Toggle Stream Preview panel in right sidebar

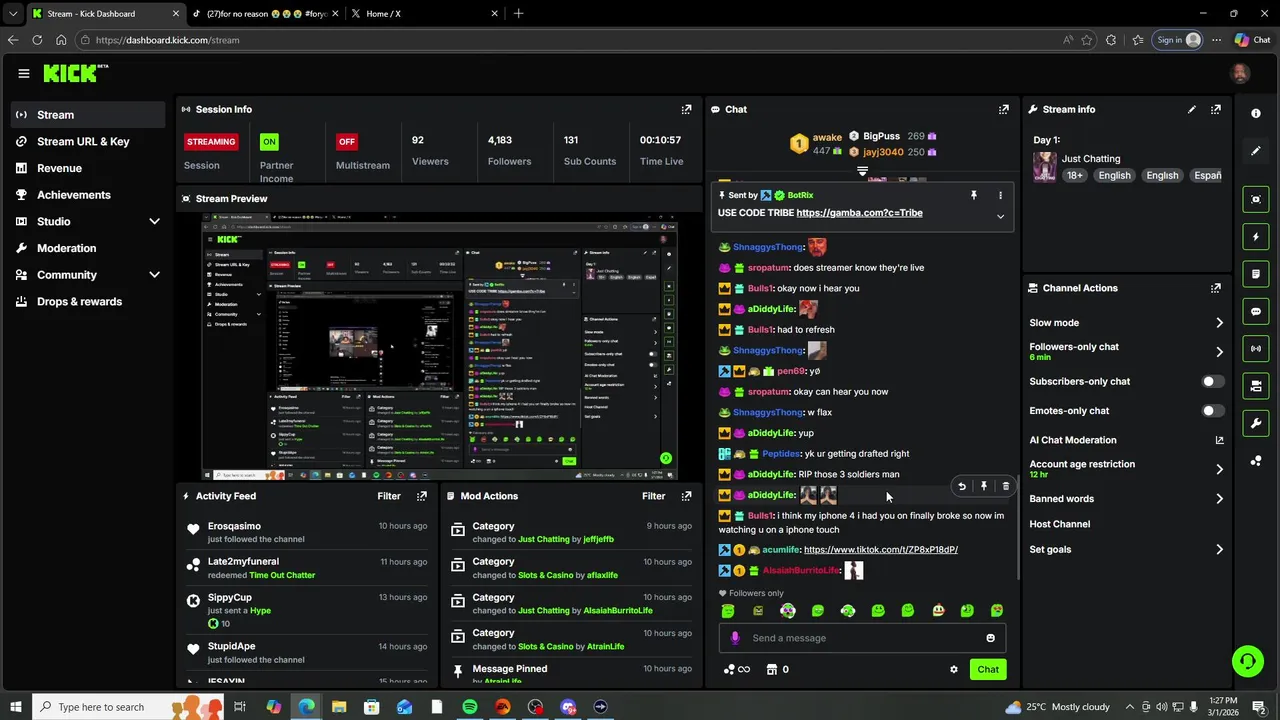click(x=1256, y=199)
